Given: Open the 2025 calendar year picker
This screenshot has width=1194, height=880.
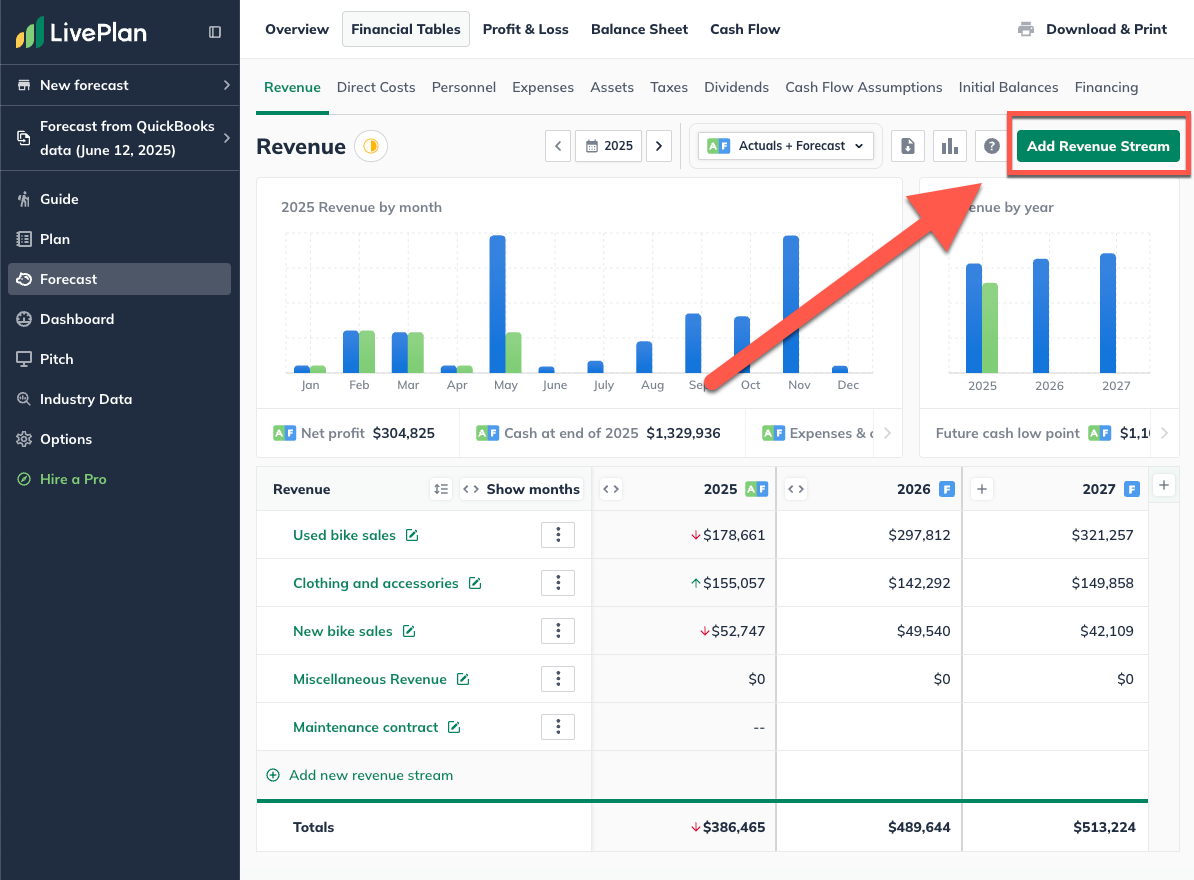Looking at the screenshot, I should (609, 146).
